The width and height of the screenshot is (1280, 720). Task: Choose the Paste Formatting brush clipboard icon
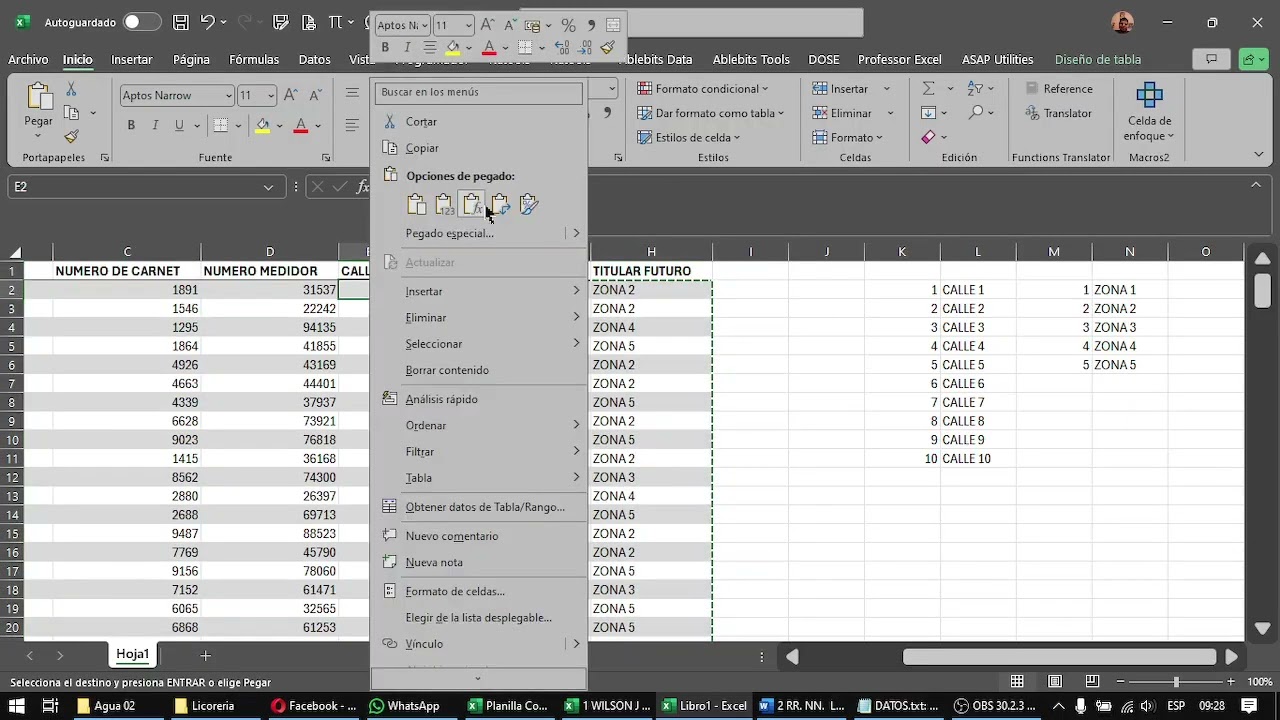(x=528, y=205)
